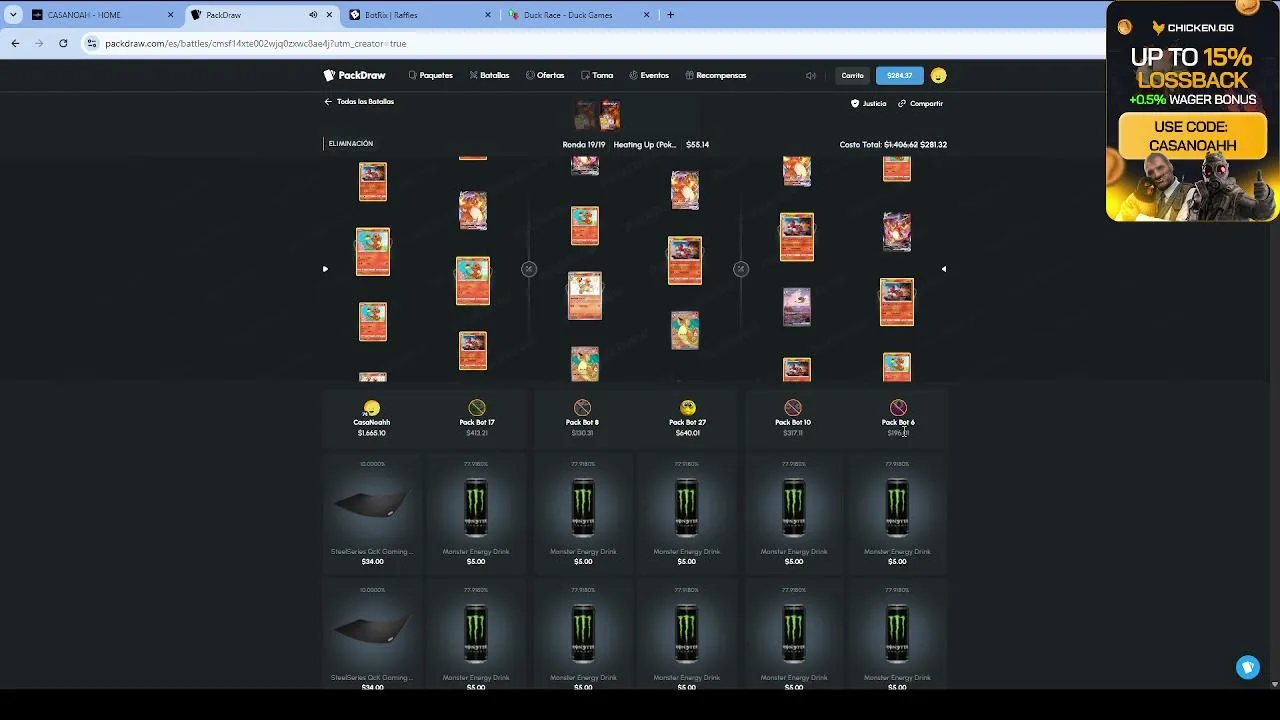Click the highlighted Heating Up pack thumbnail

(609, 115)
